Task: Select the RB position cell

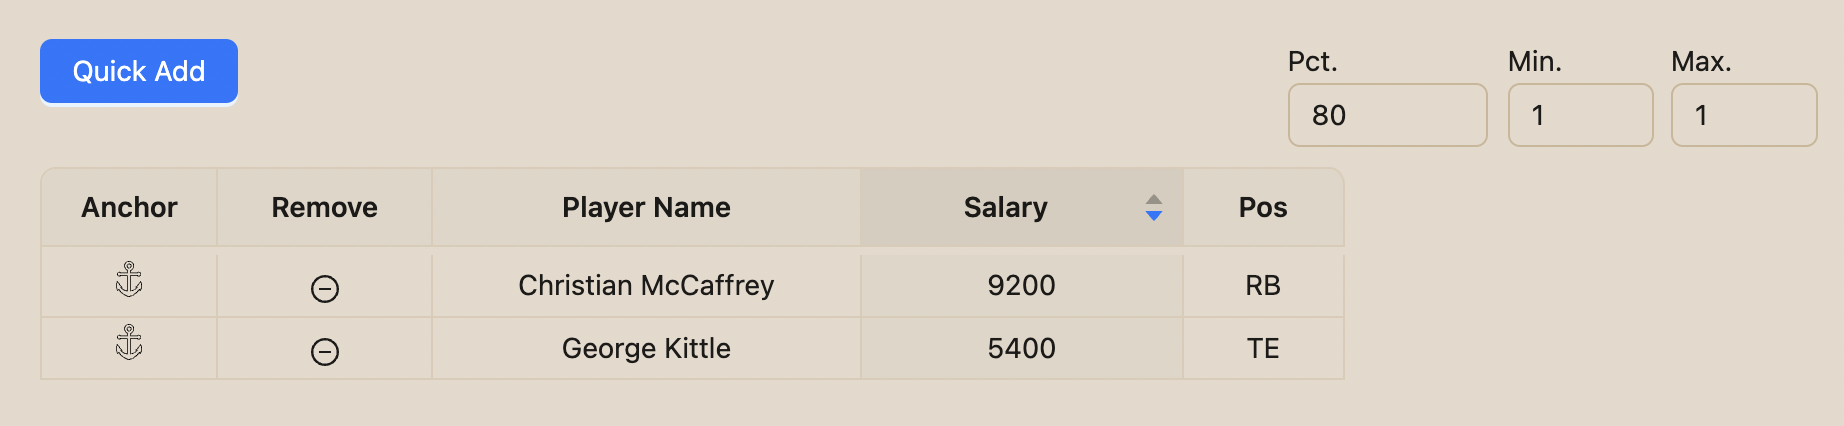Action: pyautogui.click(x=1263, y=286)
